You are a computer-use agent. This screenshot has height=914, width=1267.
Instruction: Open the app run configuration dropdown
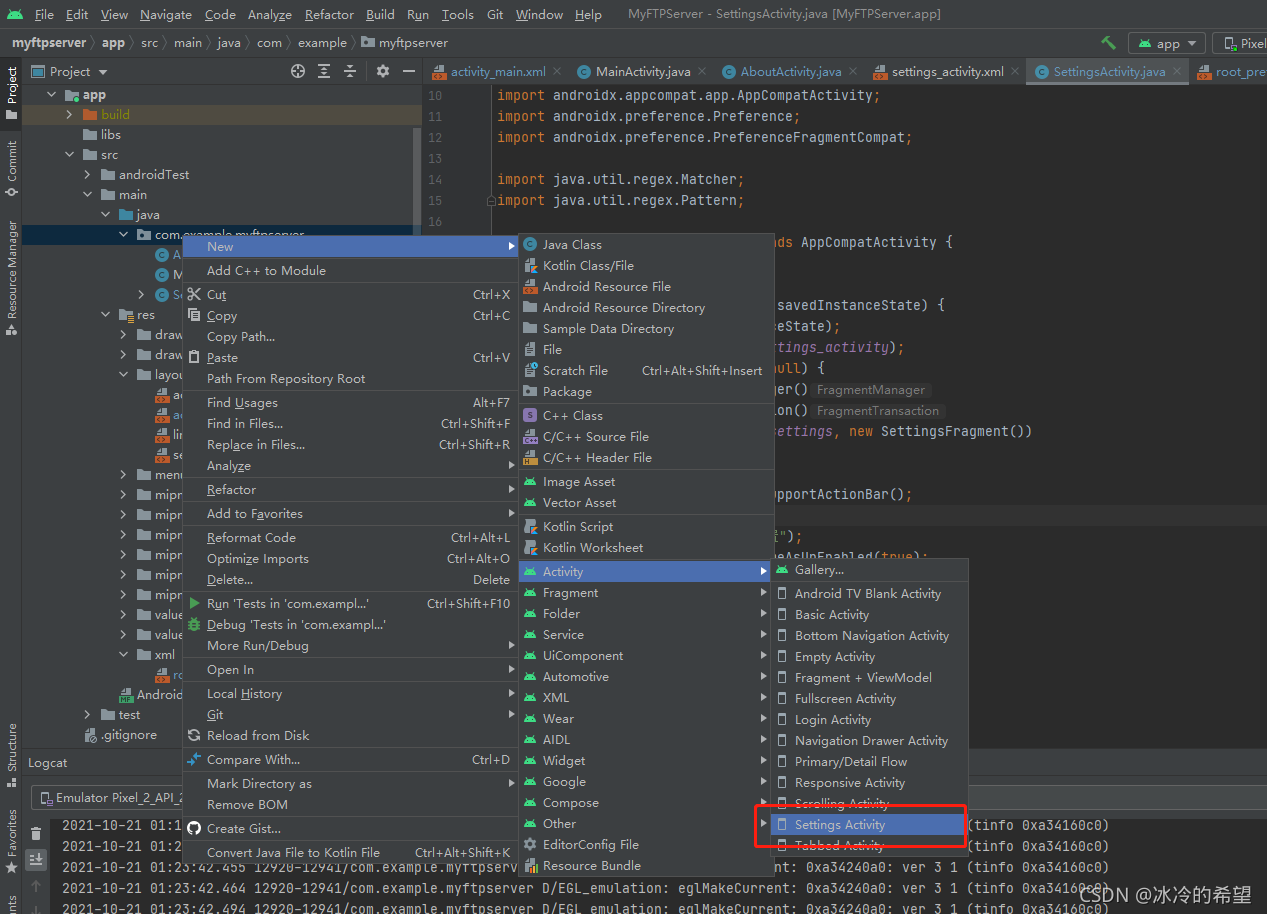coord(1167,43)
